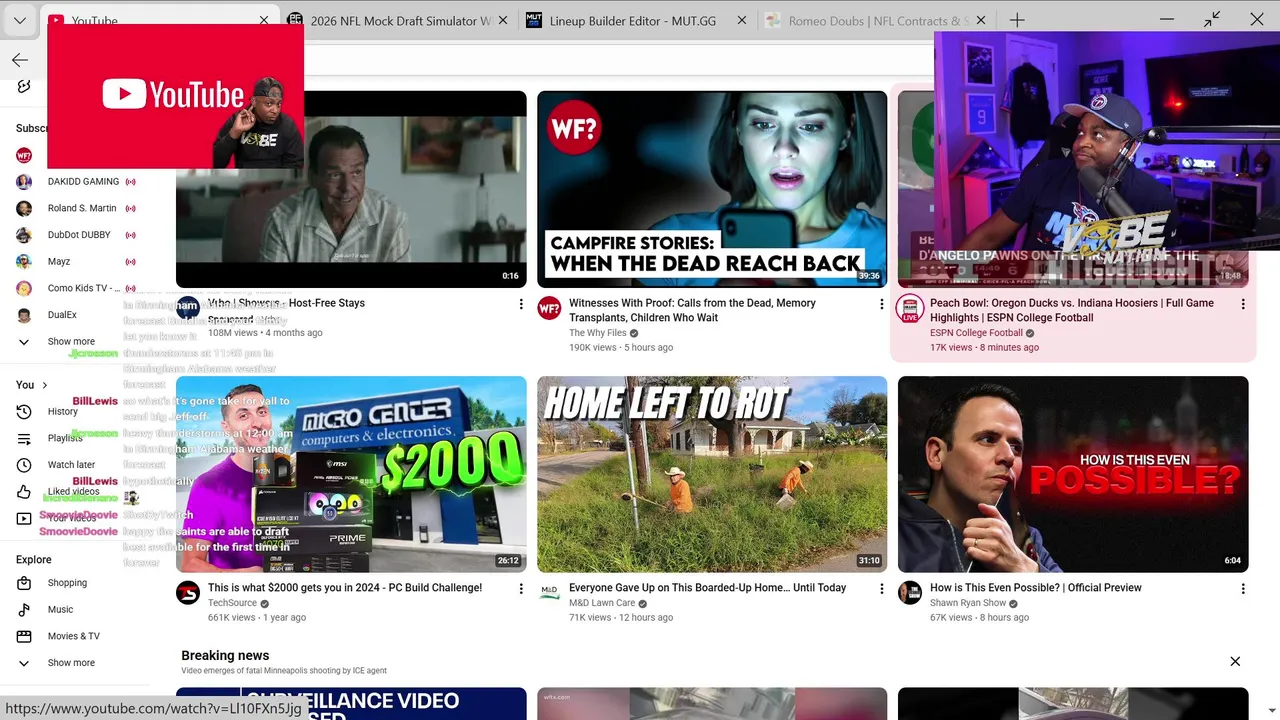Open Peach Bowl Oregon vs Indiana title
Screen dimensions: 1280x720
[1072, 310]
